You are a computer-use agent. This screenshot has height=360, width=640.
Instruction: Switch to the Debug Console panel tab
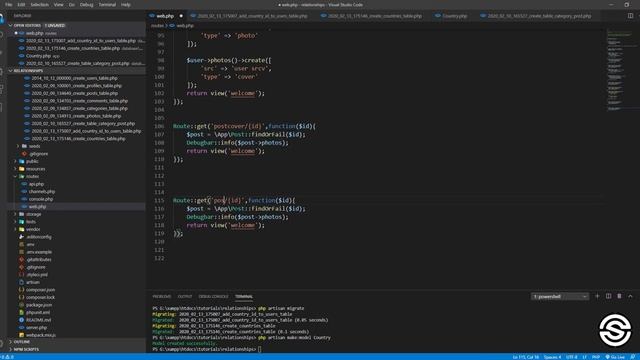213,296
